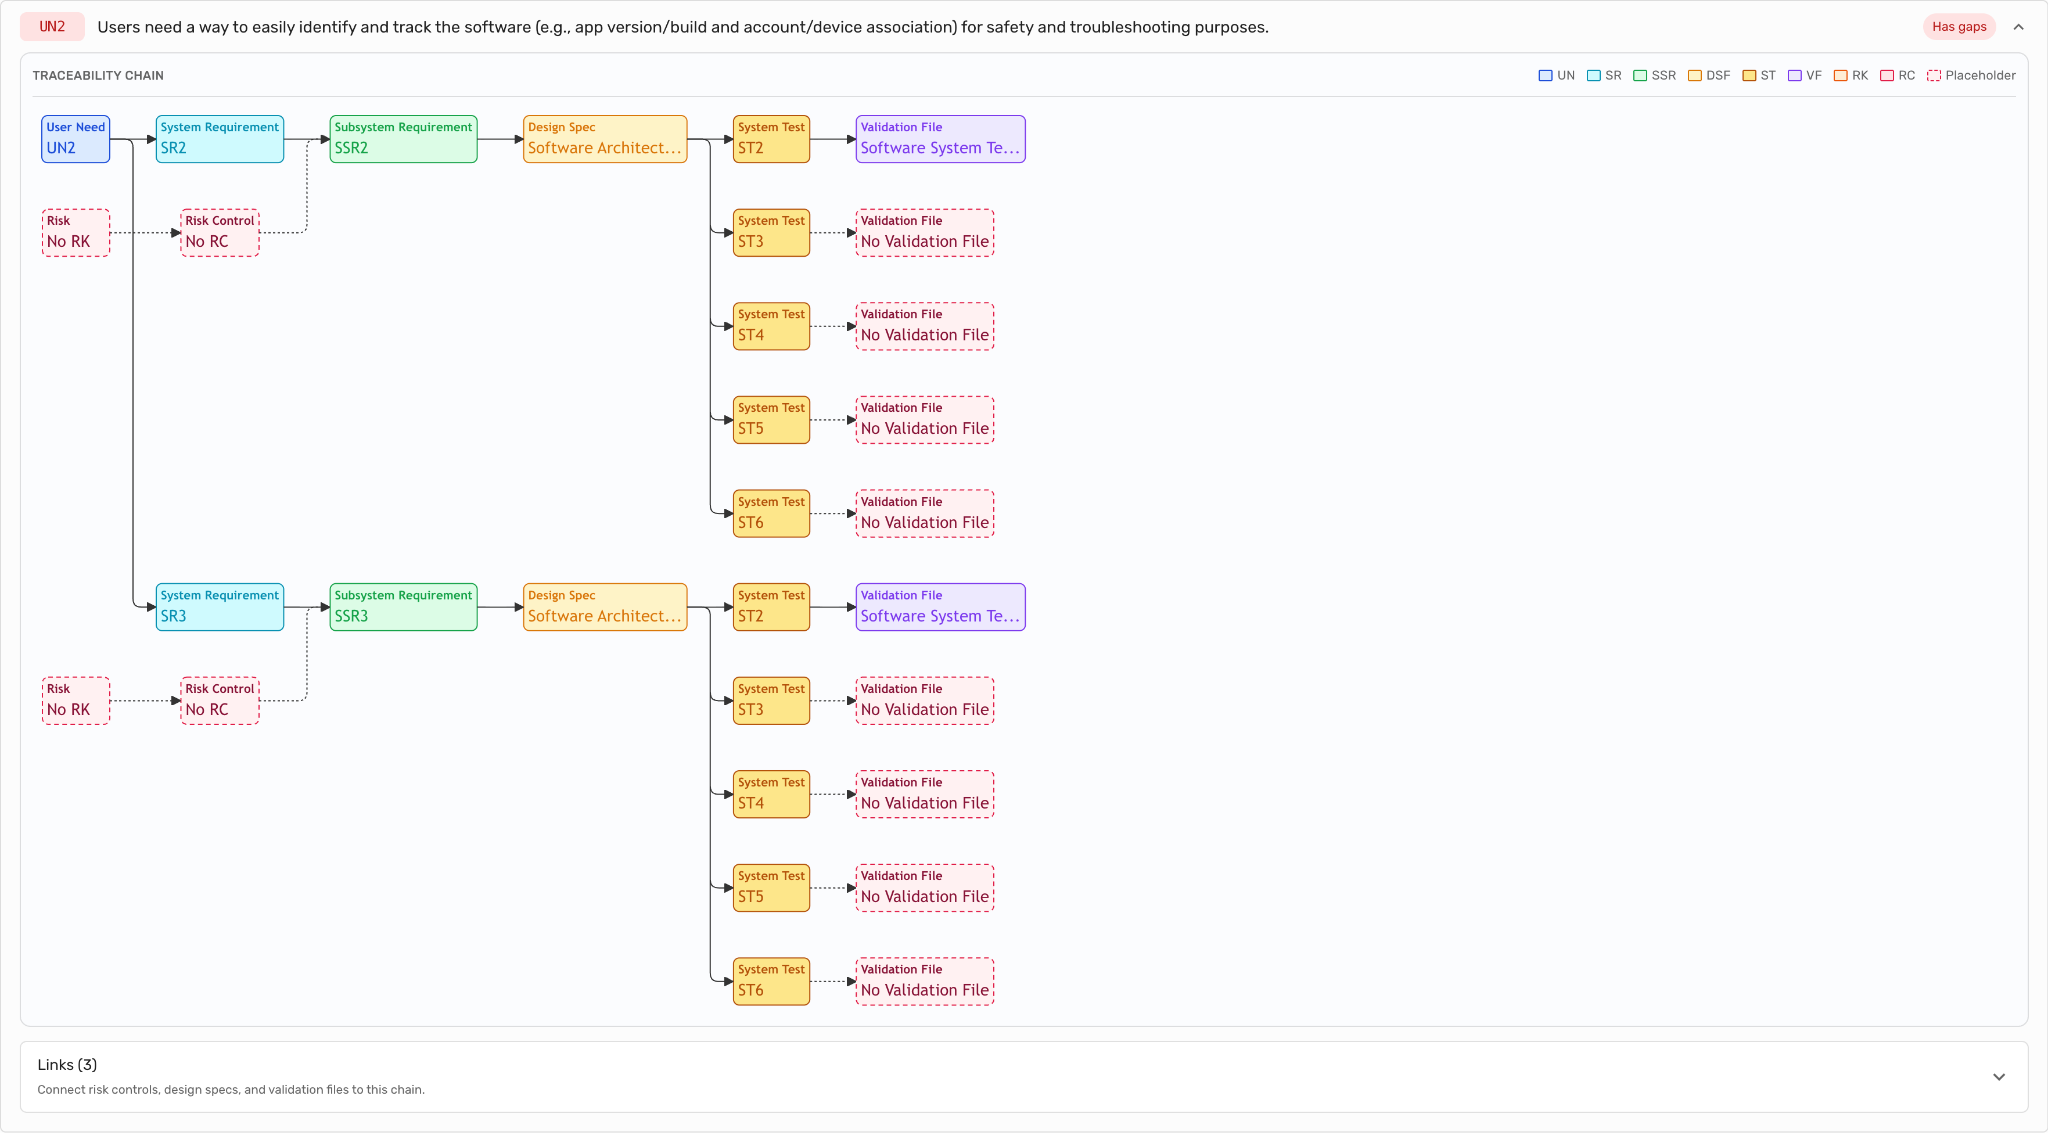Select System Test ST6 in SSR3 chain
Viewport: 2048px width, 1133px height.
(771, 981)
